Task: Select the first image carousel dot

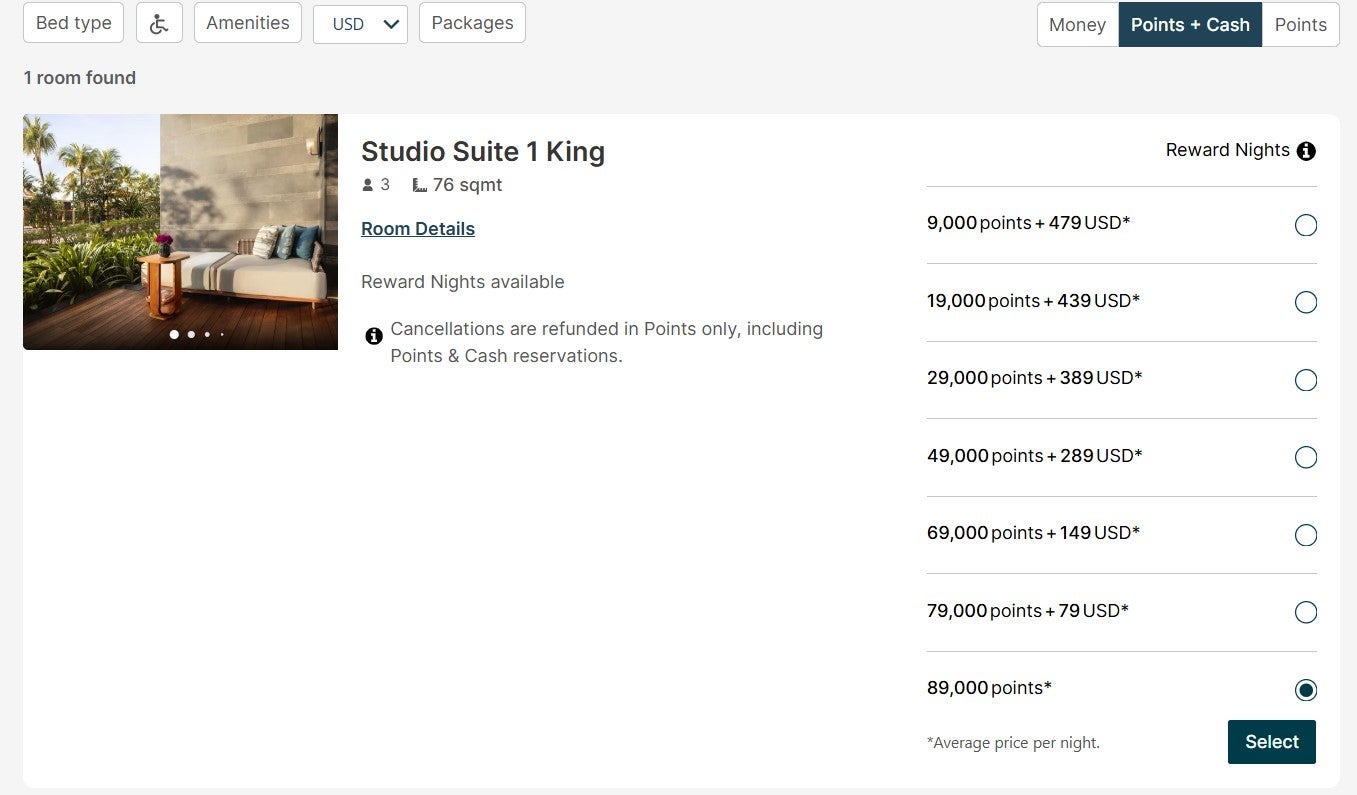Action: (x=174, y=334)
